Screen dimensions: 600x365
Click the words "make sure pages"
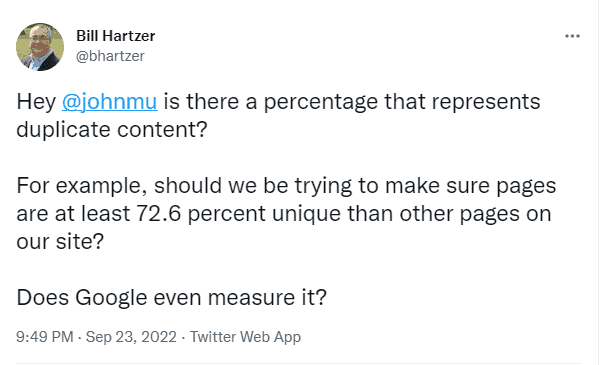(x=470, y=186)
